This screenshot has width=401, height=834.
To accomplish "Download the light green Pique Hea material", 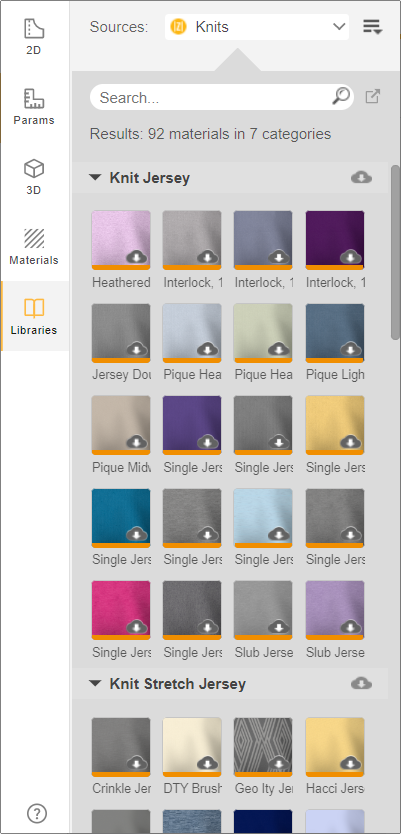I will 279,350.
